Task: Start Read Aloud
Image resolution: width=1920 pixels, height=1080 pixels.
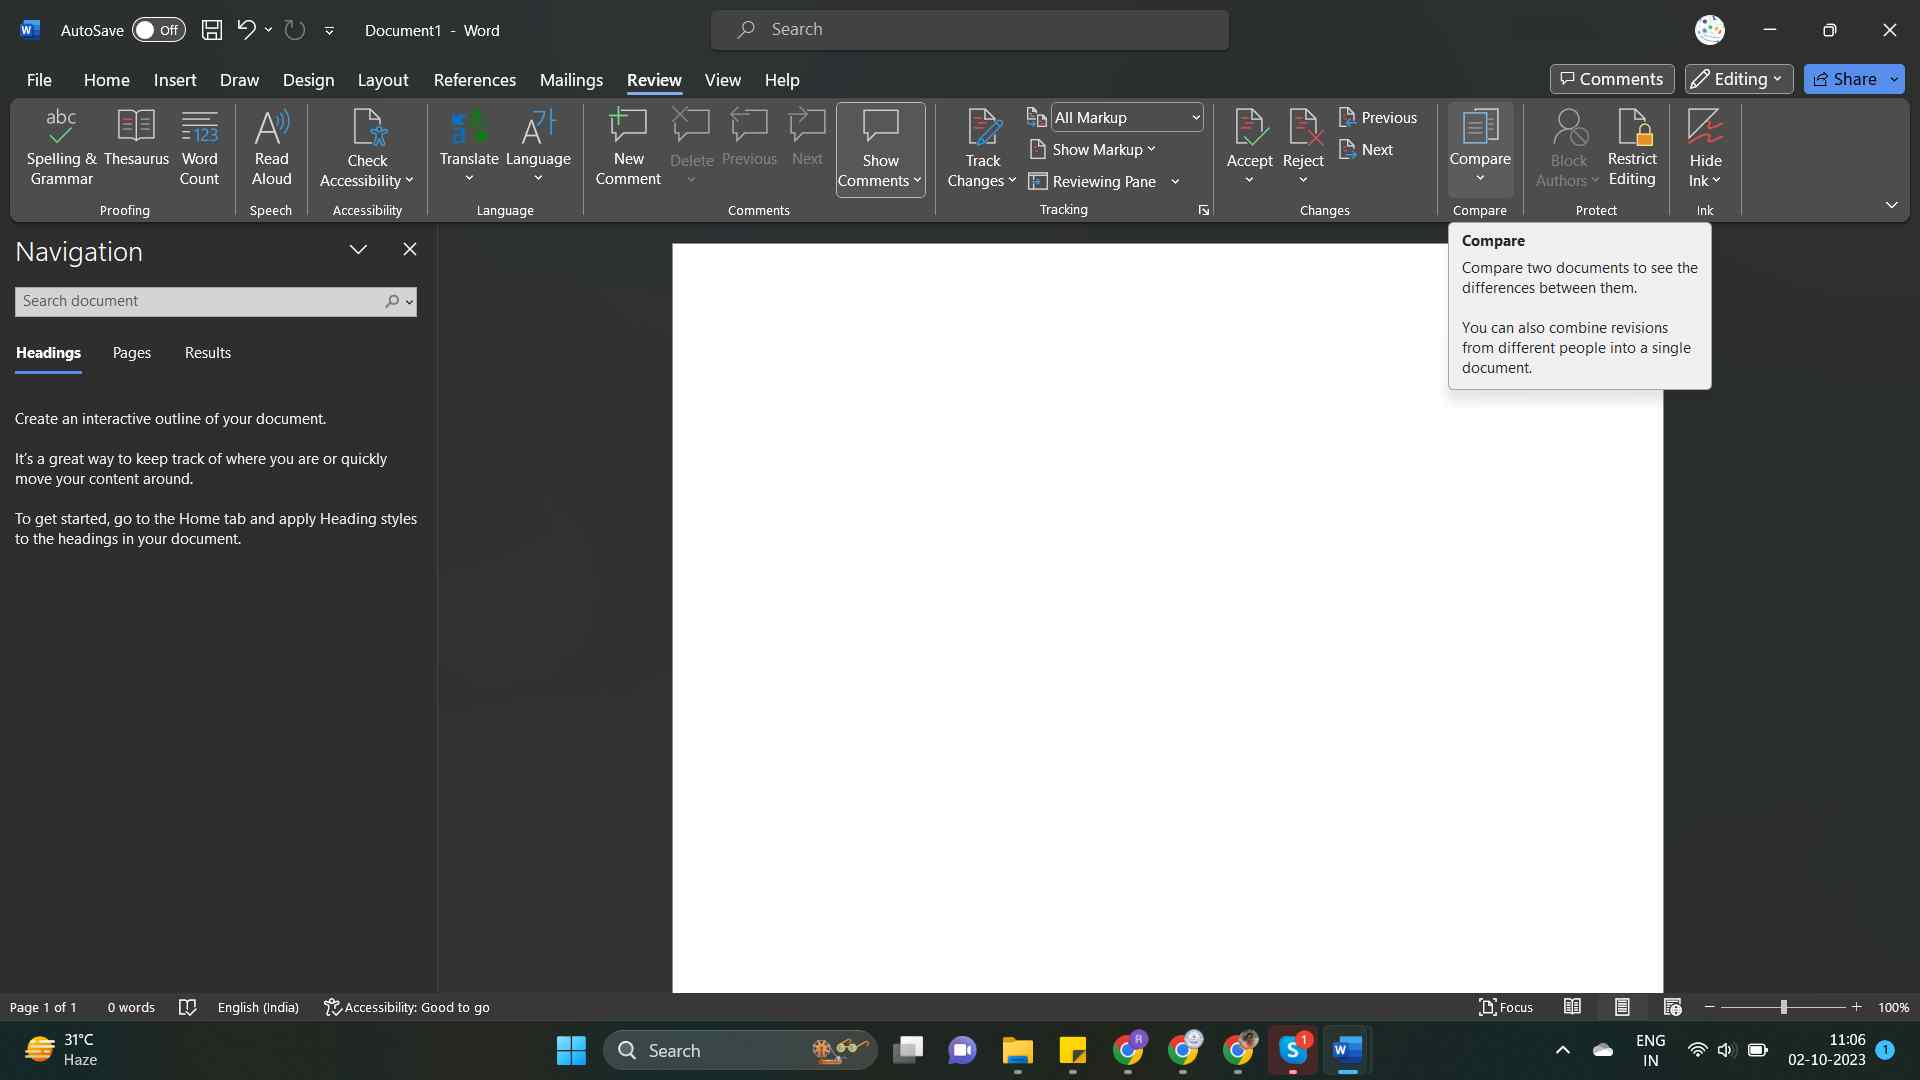Action: 271,147
